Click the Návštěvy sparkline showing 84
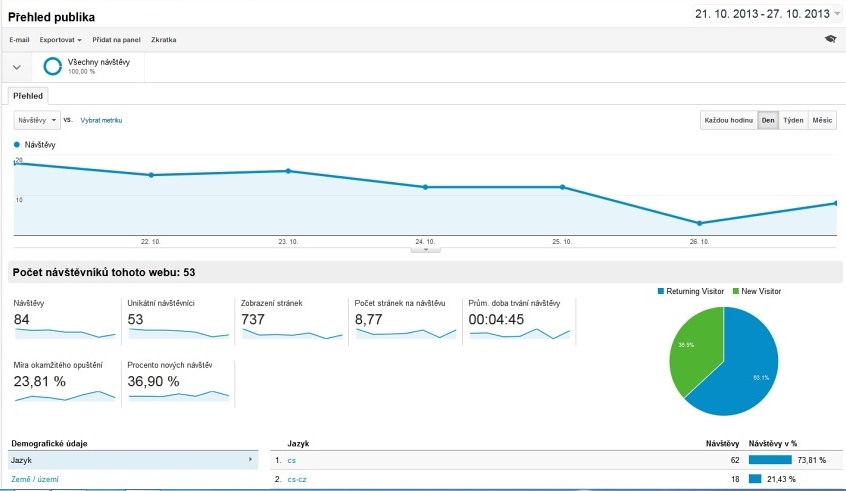The width and height of the screenshot is (846, 491). 65,333
